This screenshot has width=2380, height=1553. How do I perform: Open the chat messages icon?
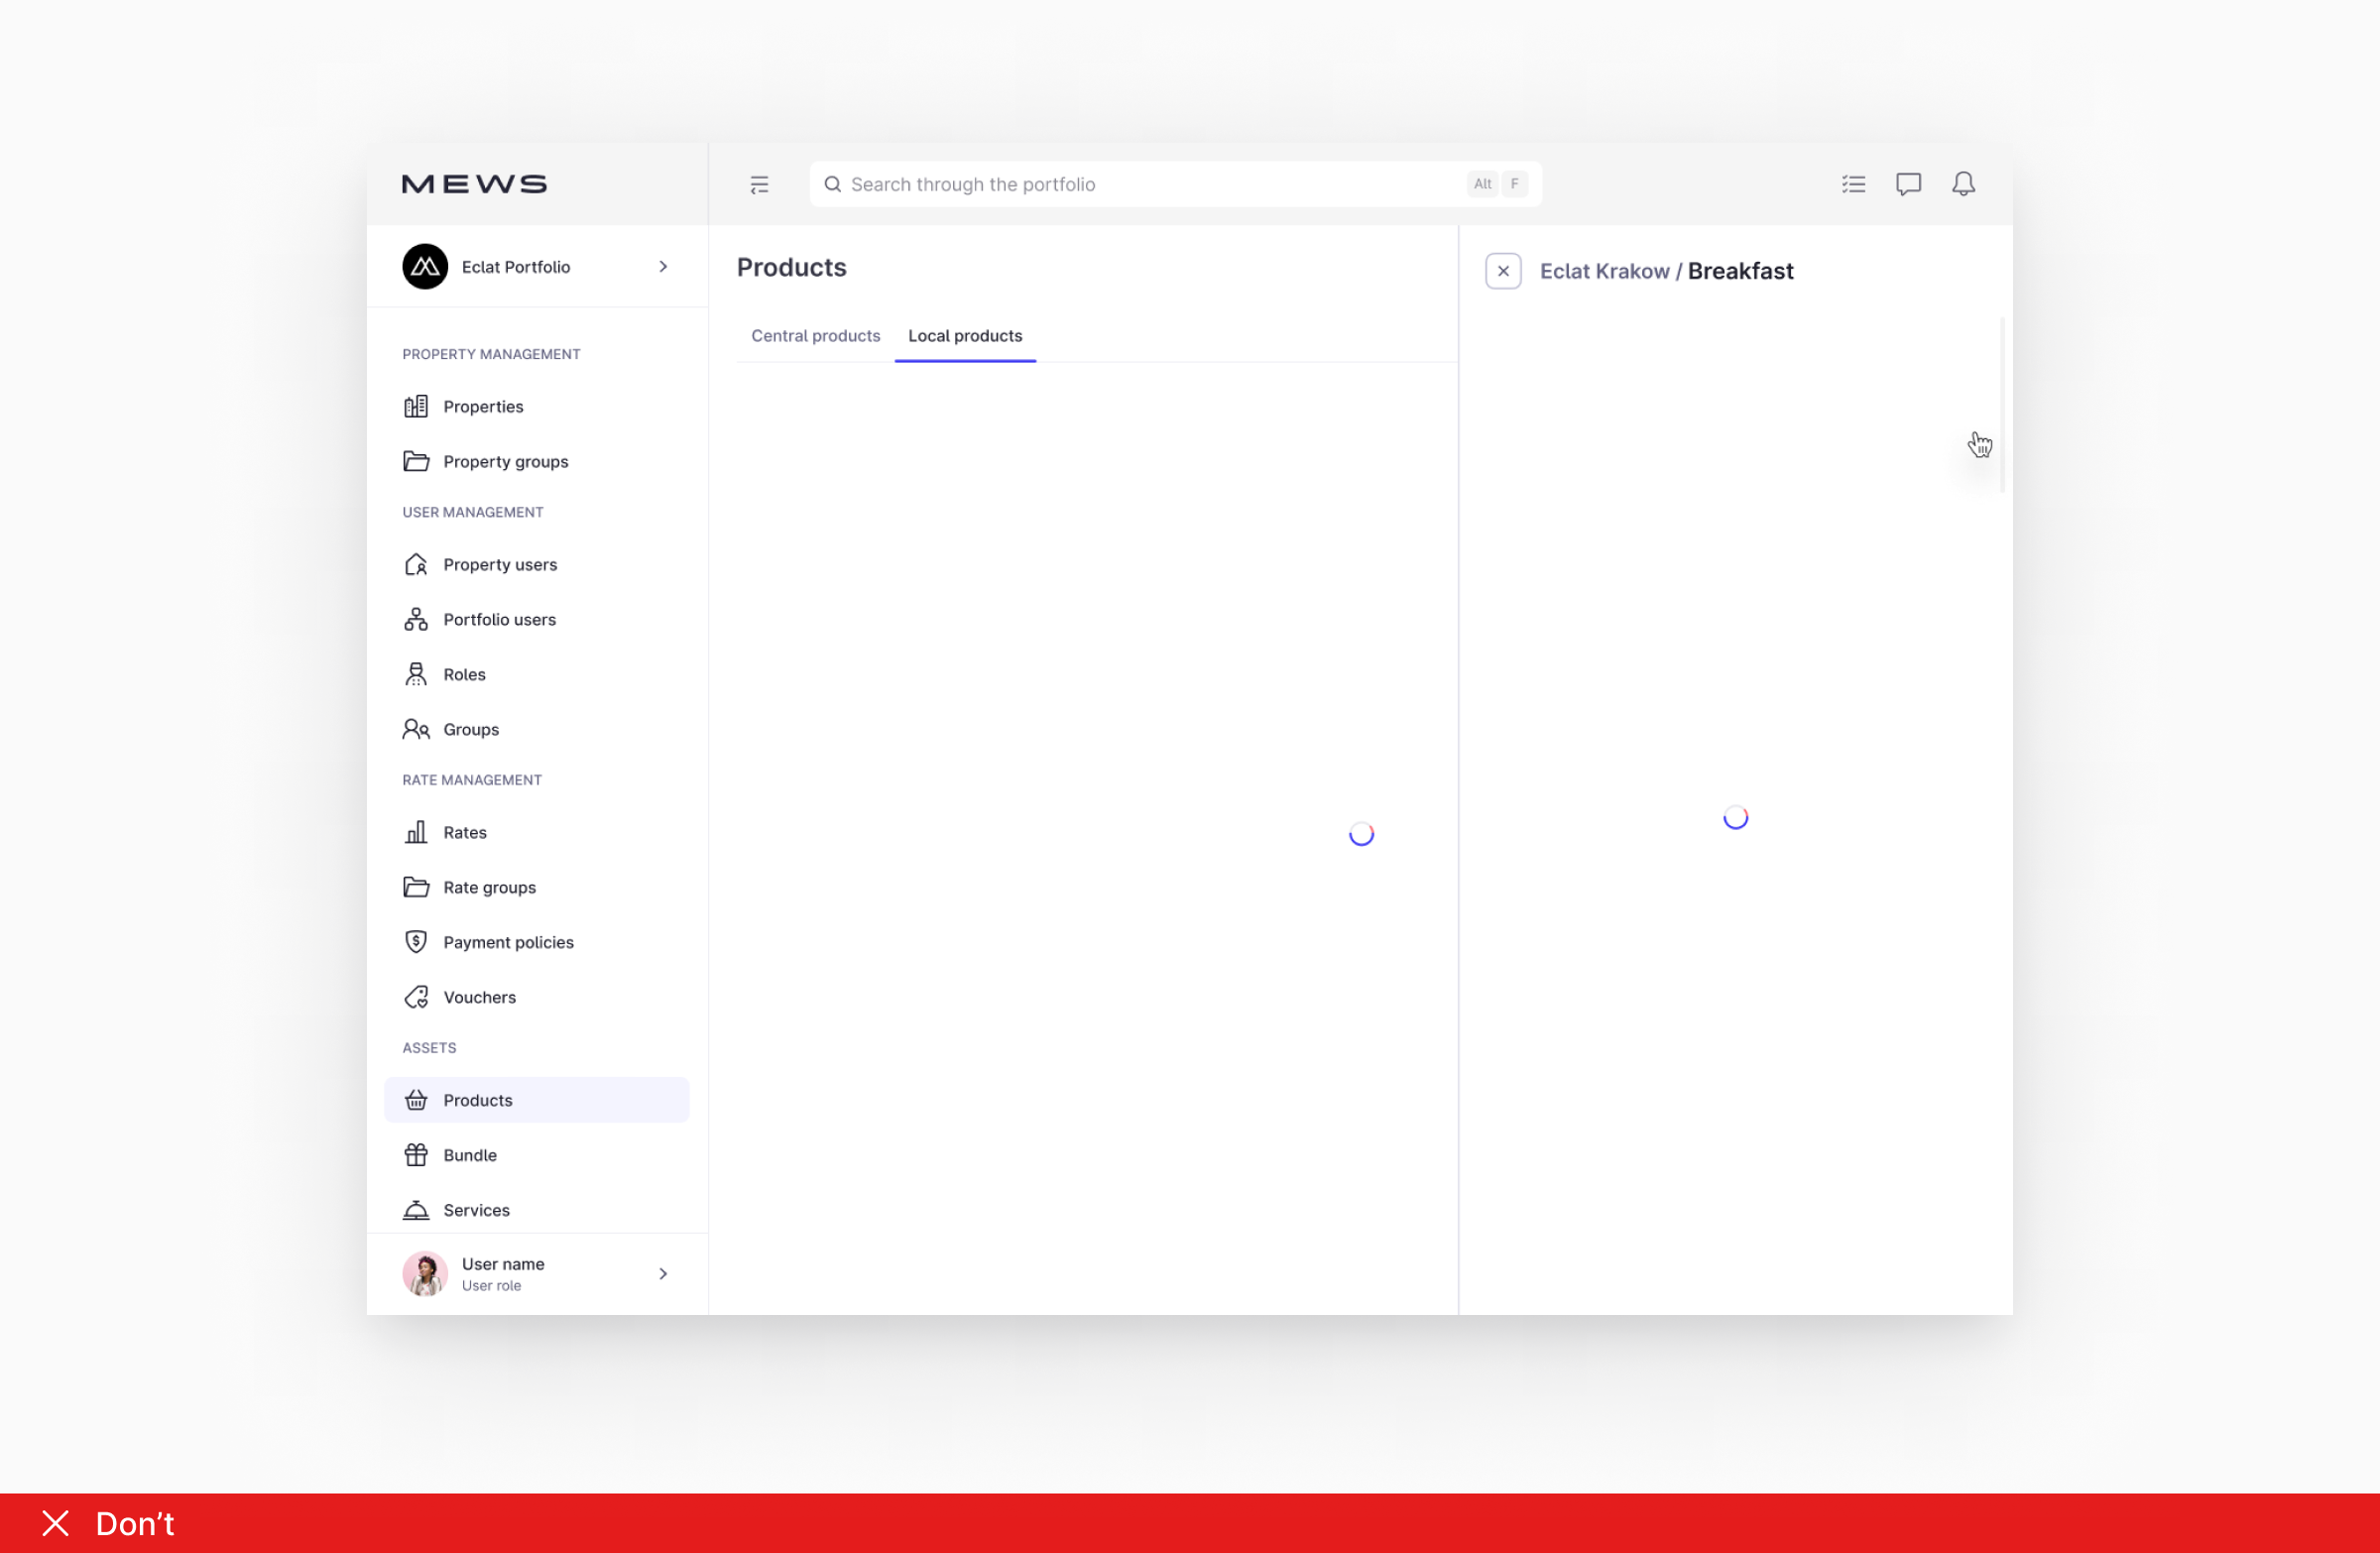(1908, 184)
